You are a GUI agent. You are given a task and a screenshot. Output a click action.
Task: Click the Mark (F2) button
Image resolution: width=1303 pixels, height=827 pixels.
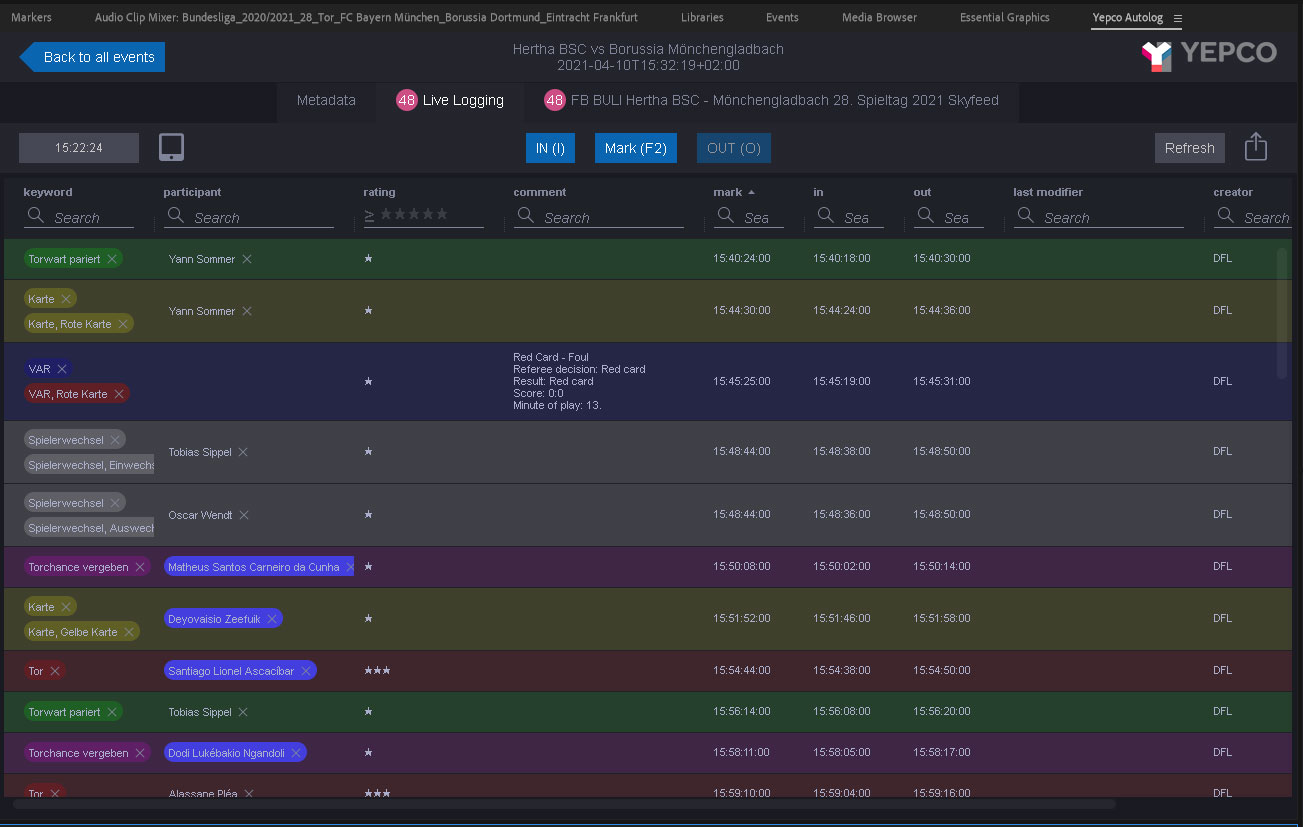click(x=636, y=148)
